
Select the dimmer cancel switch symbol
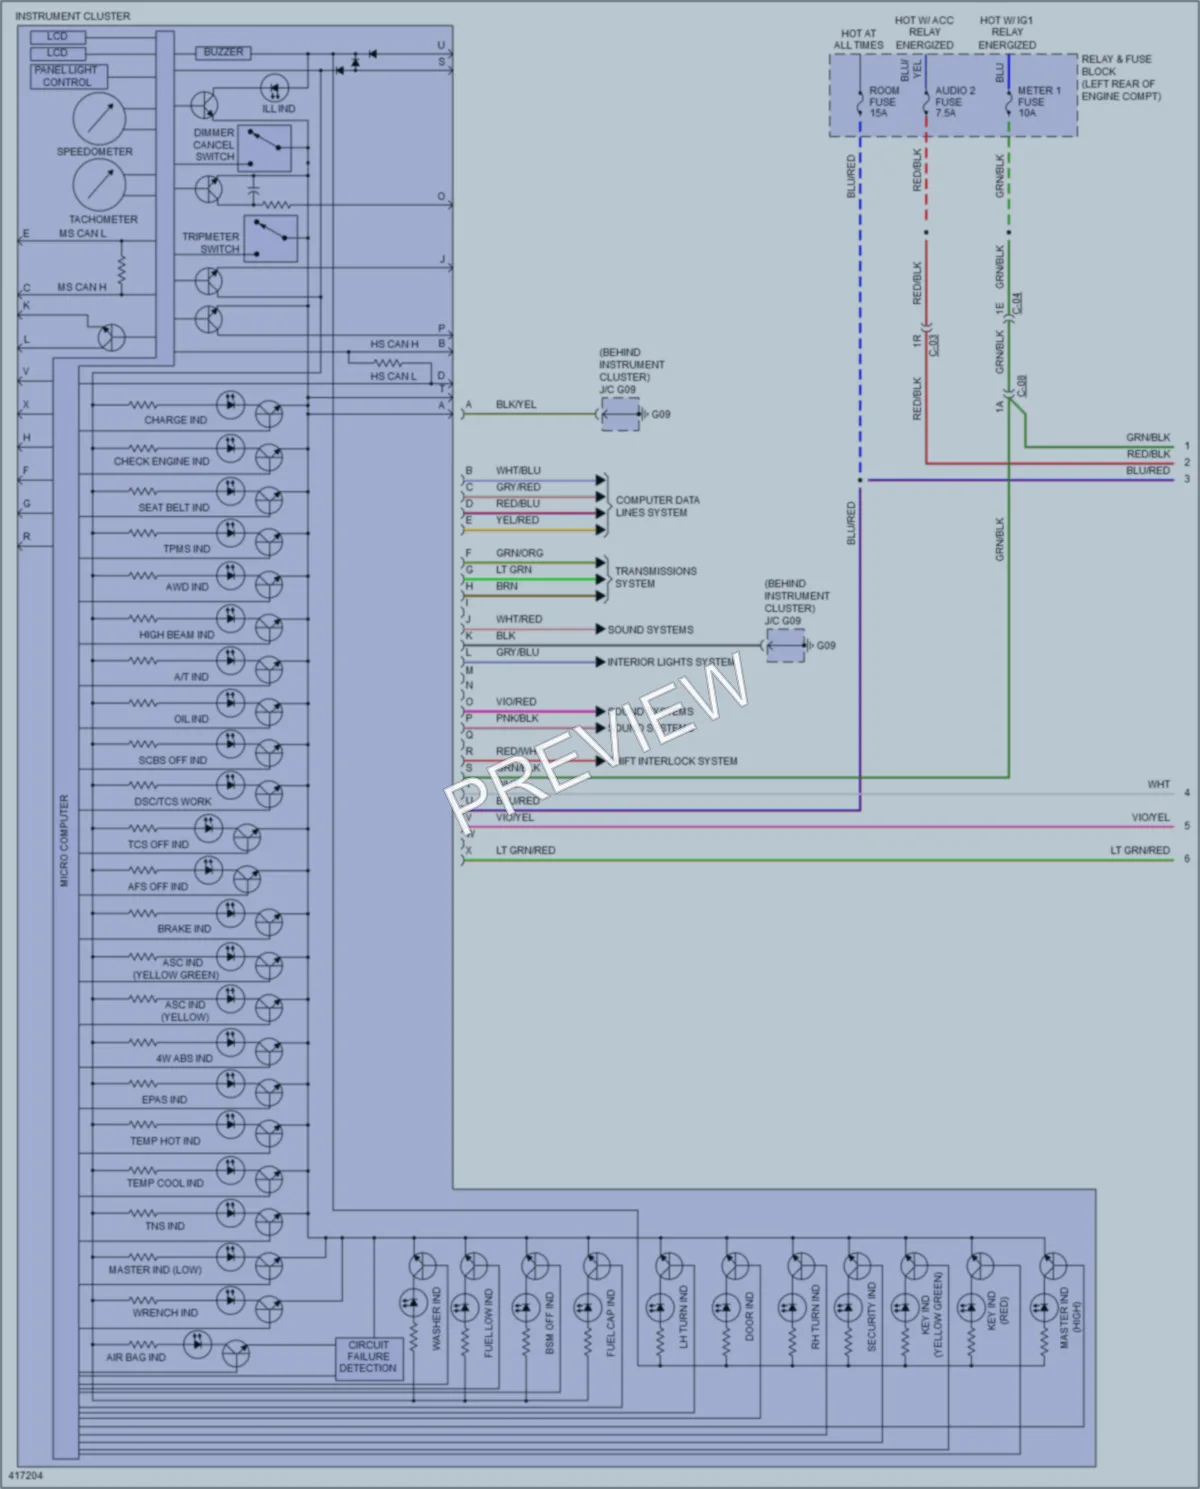265,148
